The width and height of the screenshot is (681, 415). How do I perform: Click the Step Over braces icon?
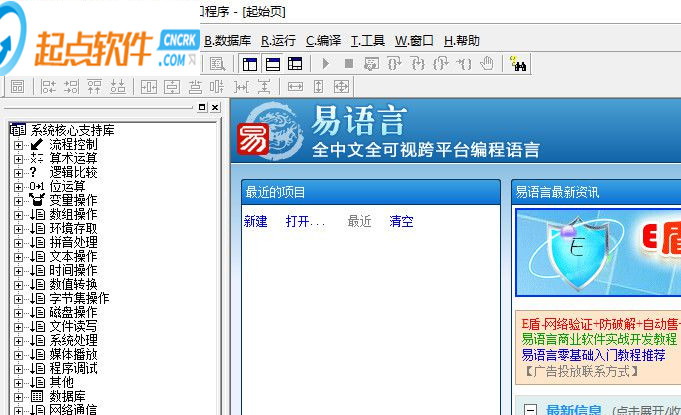pyautogui.click(x=394, y=64)
